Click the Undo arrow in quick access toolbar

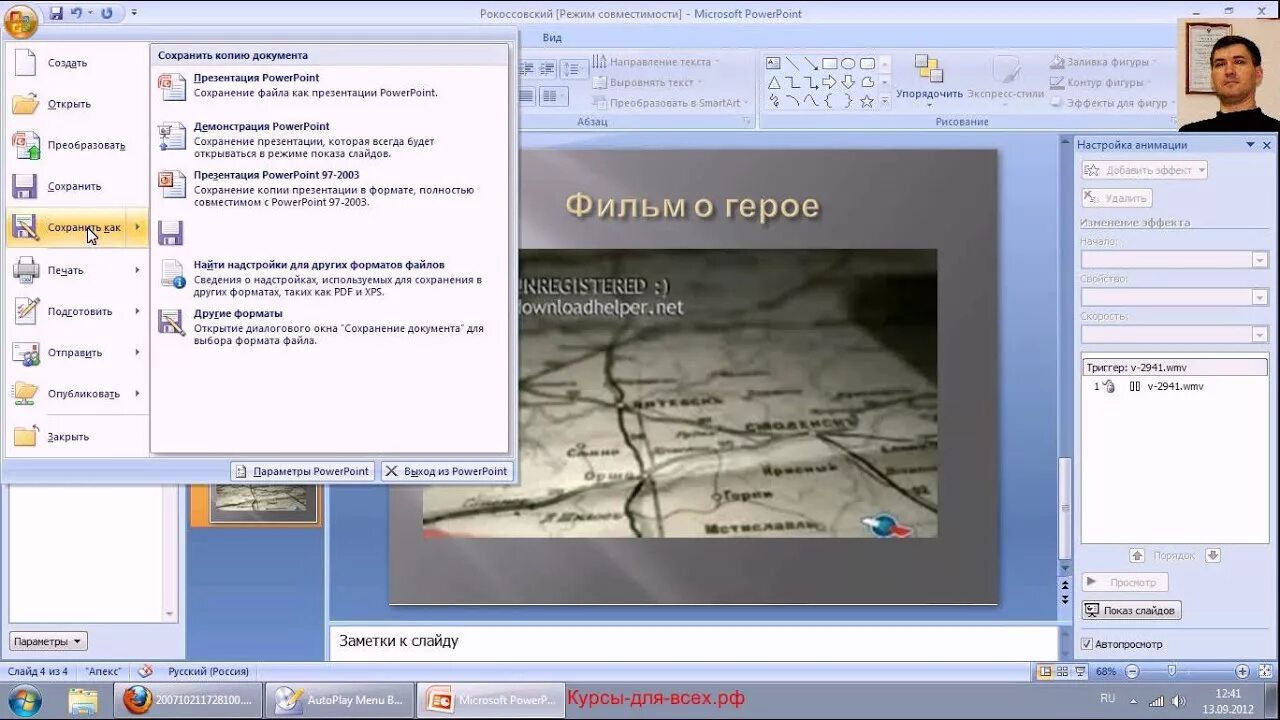coord(76,14)
